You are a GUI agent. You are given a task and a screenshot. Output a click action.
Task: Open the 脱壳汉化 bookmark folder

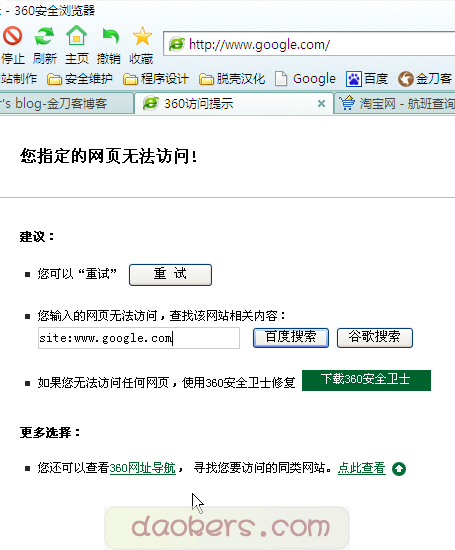232,79
